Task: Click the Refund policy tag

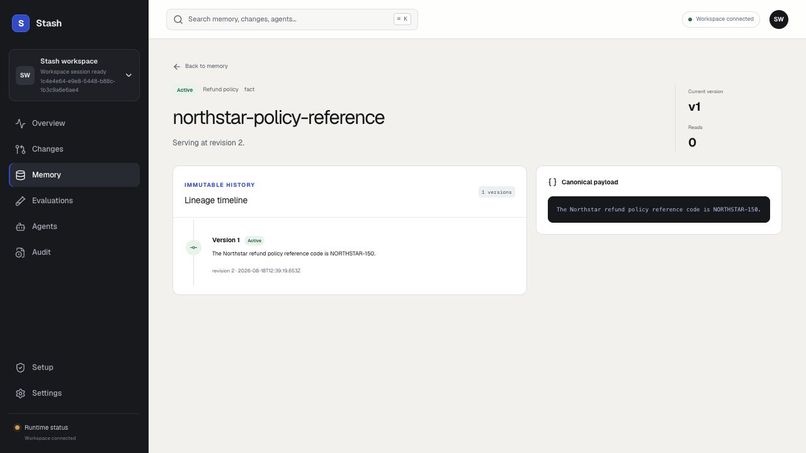Action: click(x=221, y=89)
